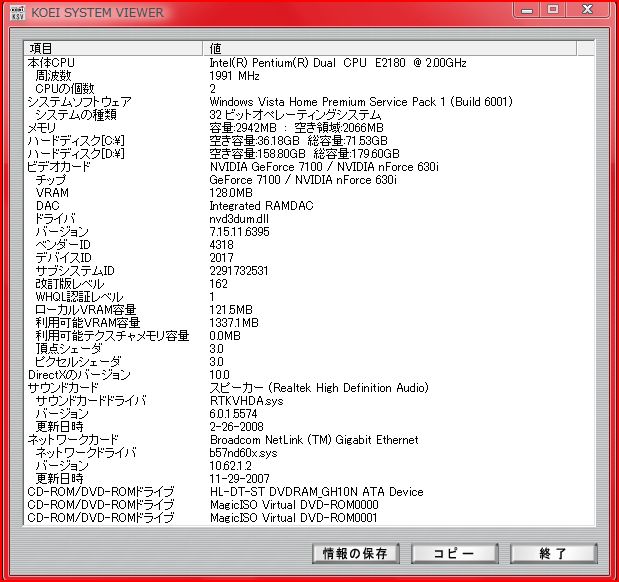Close the KOEI SYSTEM VIEWER window
The height and width of the screenshot is (582, 619).
pos(587,9)
